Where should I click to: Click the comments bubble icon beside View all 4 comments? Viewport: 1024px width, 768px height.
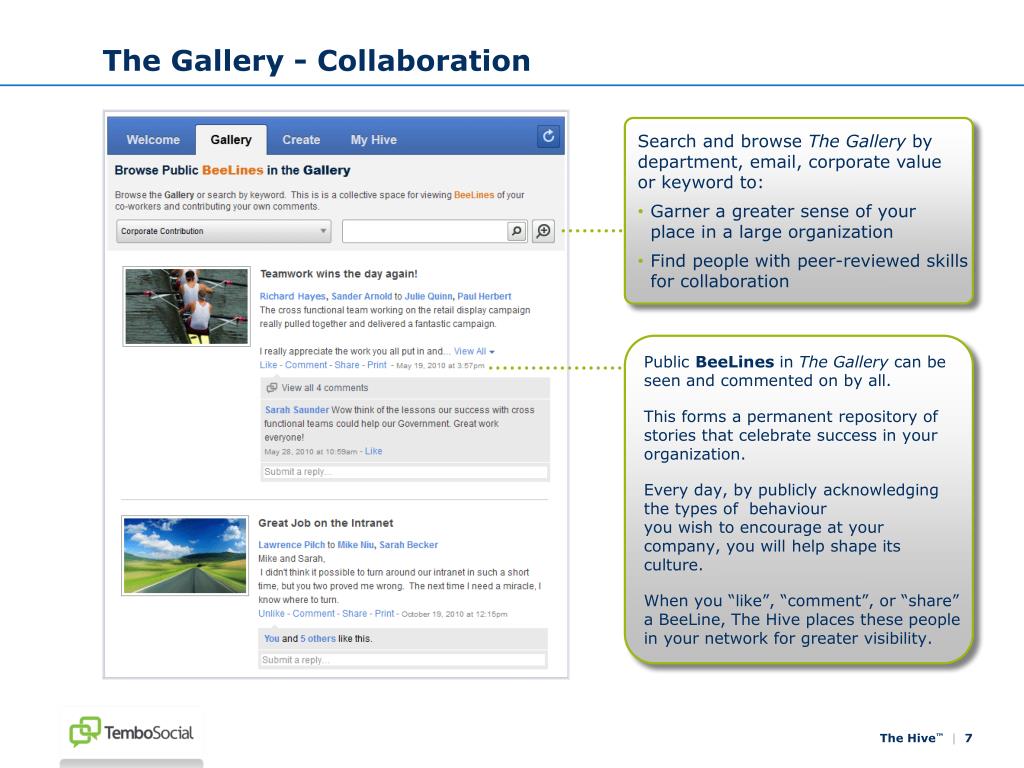click(272, 388)
